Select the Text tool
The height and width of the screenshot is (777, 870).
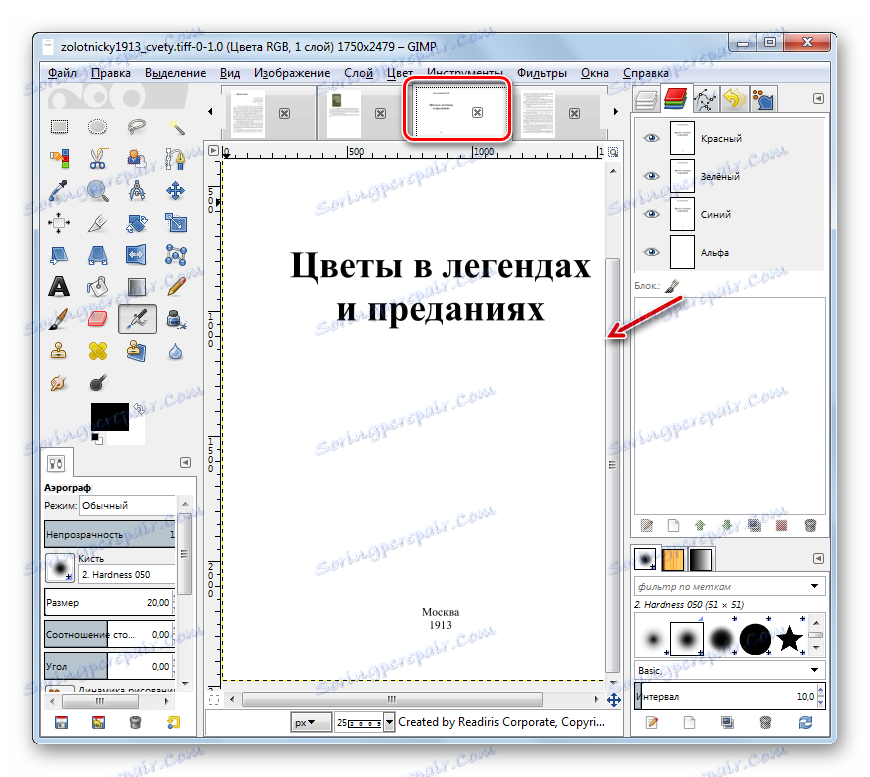point(59,287)
